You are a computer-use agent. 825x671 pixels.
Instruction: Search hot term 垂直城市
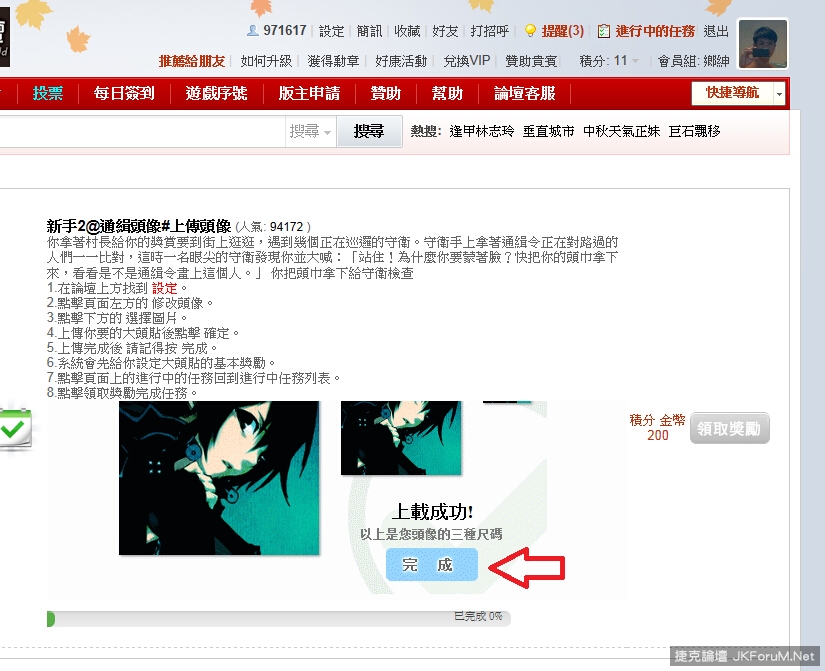click(549, 131)
